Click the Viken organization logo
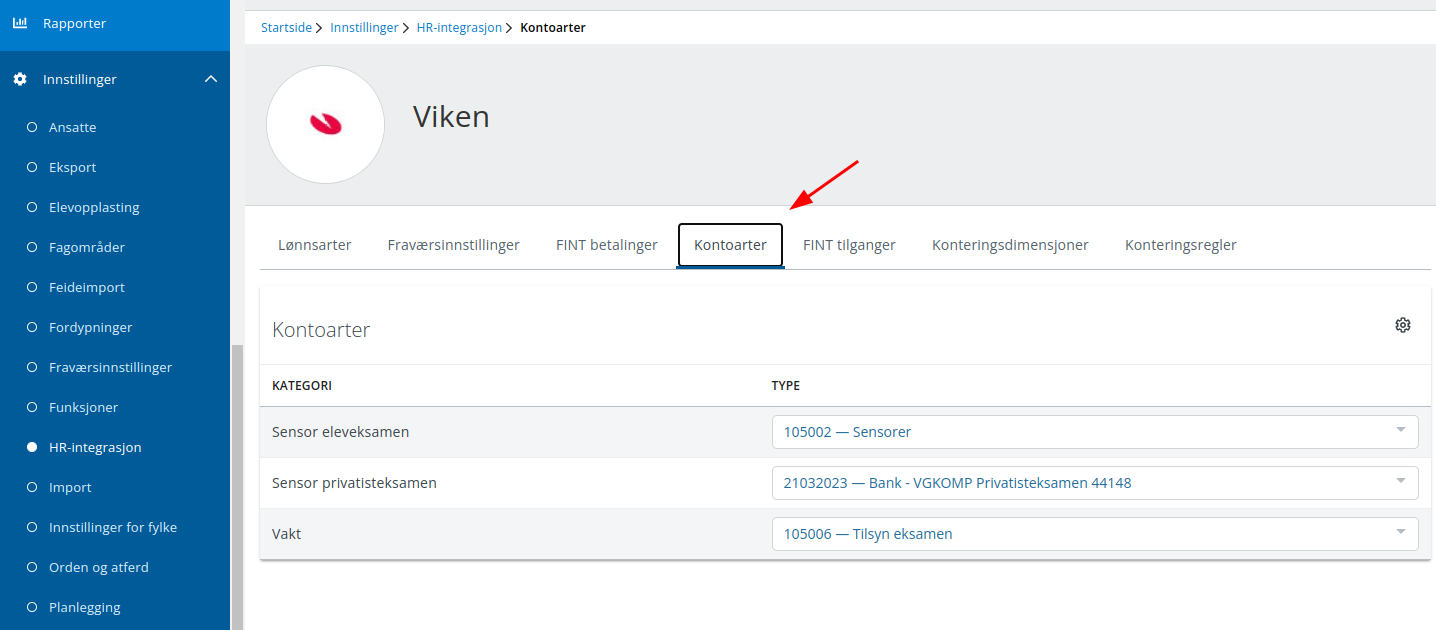This screenshot has width=1436, height=630. 325,124
